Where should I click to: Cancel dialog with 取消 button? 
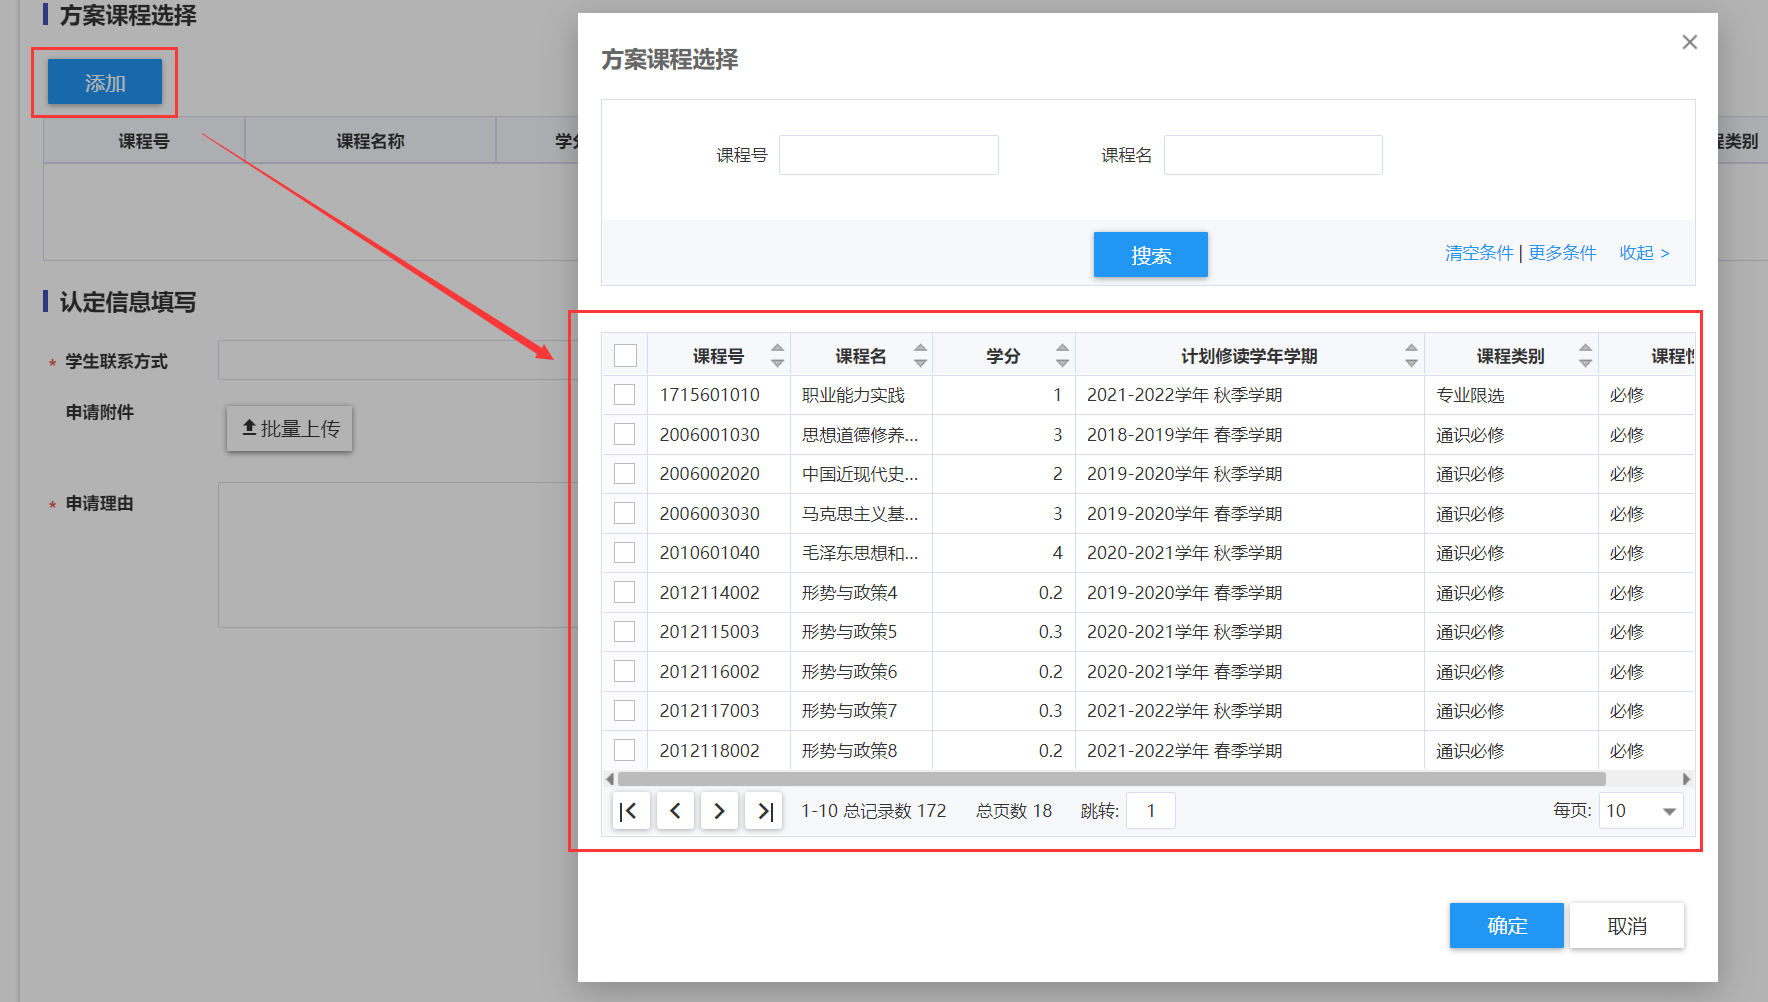1627,926
